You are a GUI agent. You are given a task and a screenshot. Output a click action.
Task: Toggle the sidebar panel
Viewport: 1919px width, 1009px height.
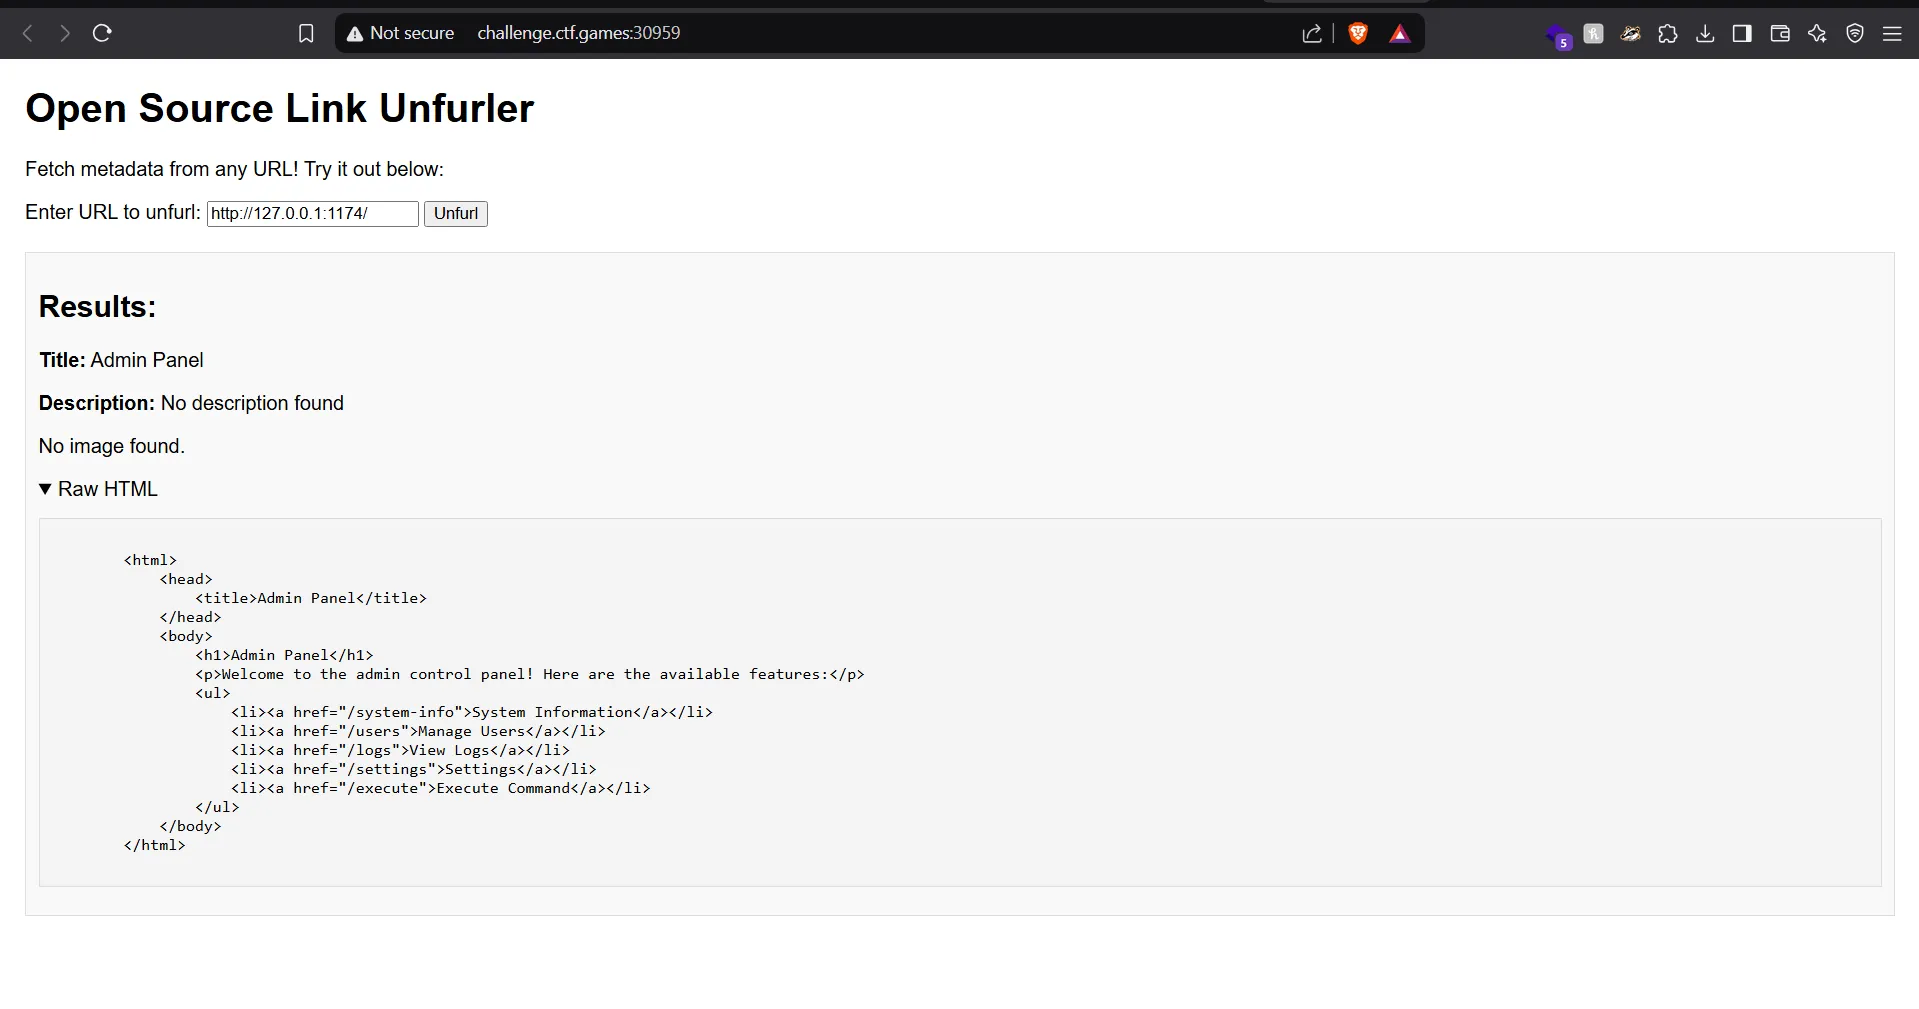click(x=1742, y=34)
